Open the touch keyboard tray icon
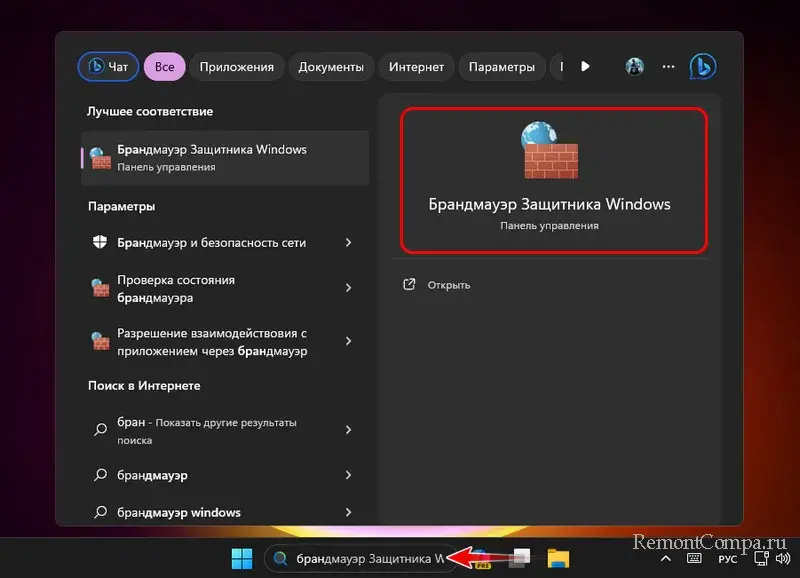 click(x=694, y=558)
